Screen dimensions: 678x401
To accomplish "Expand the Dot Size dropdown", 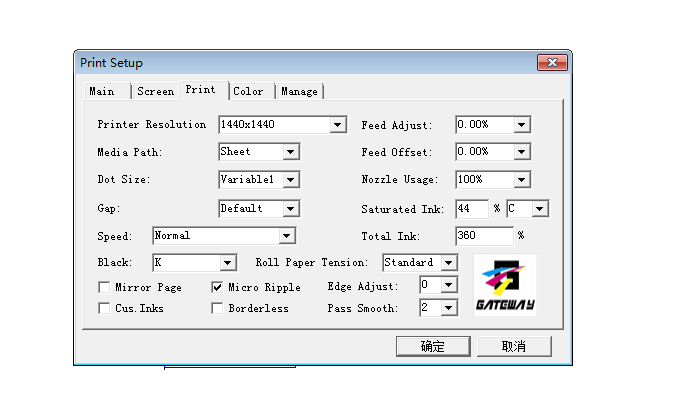I will click(291, 180).
